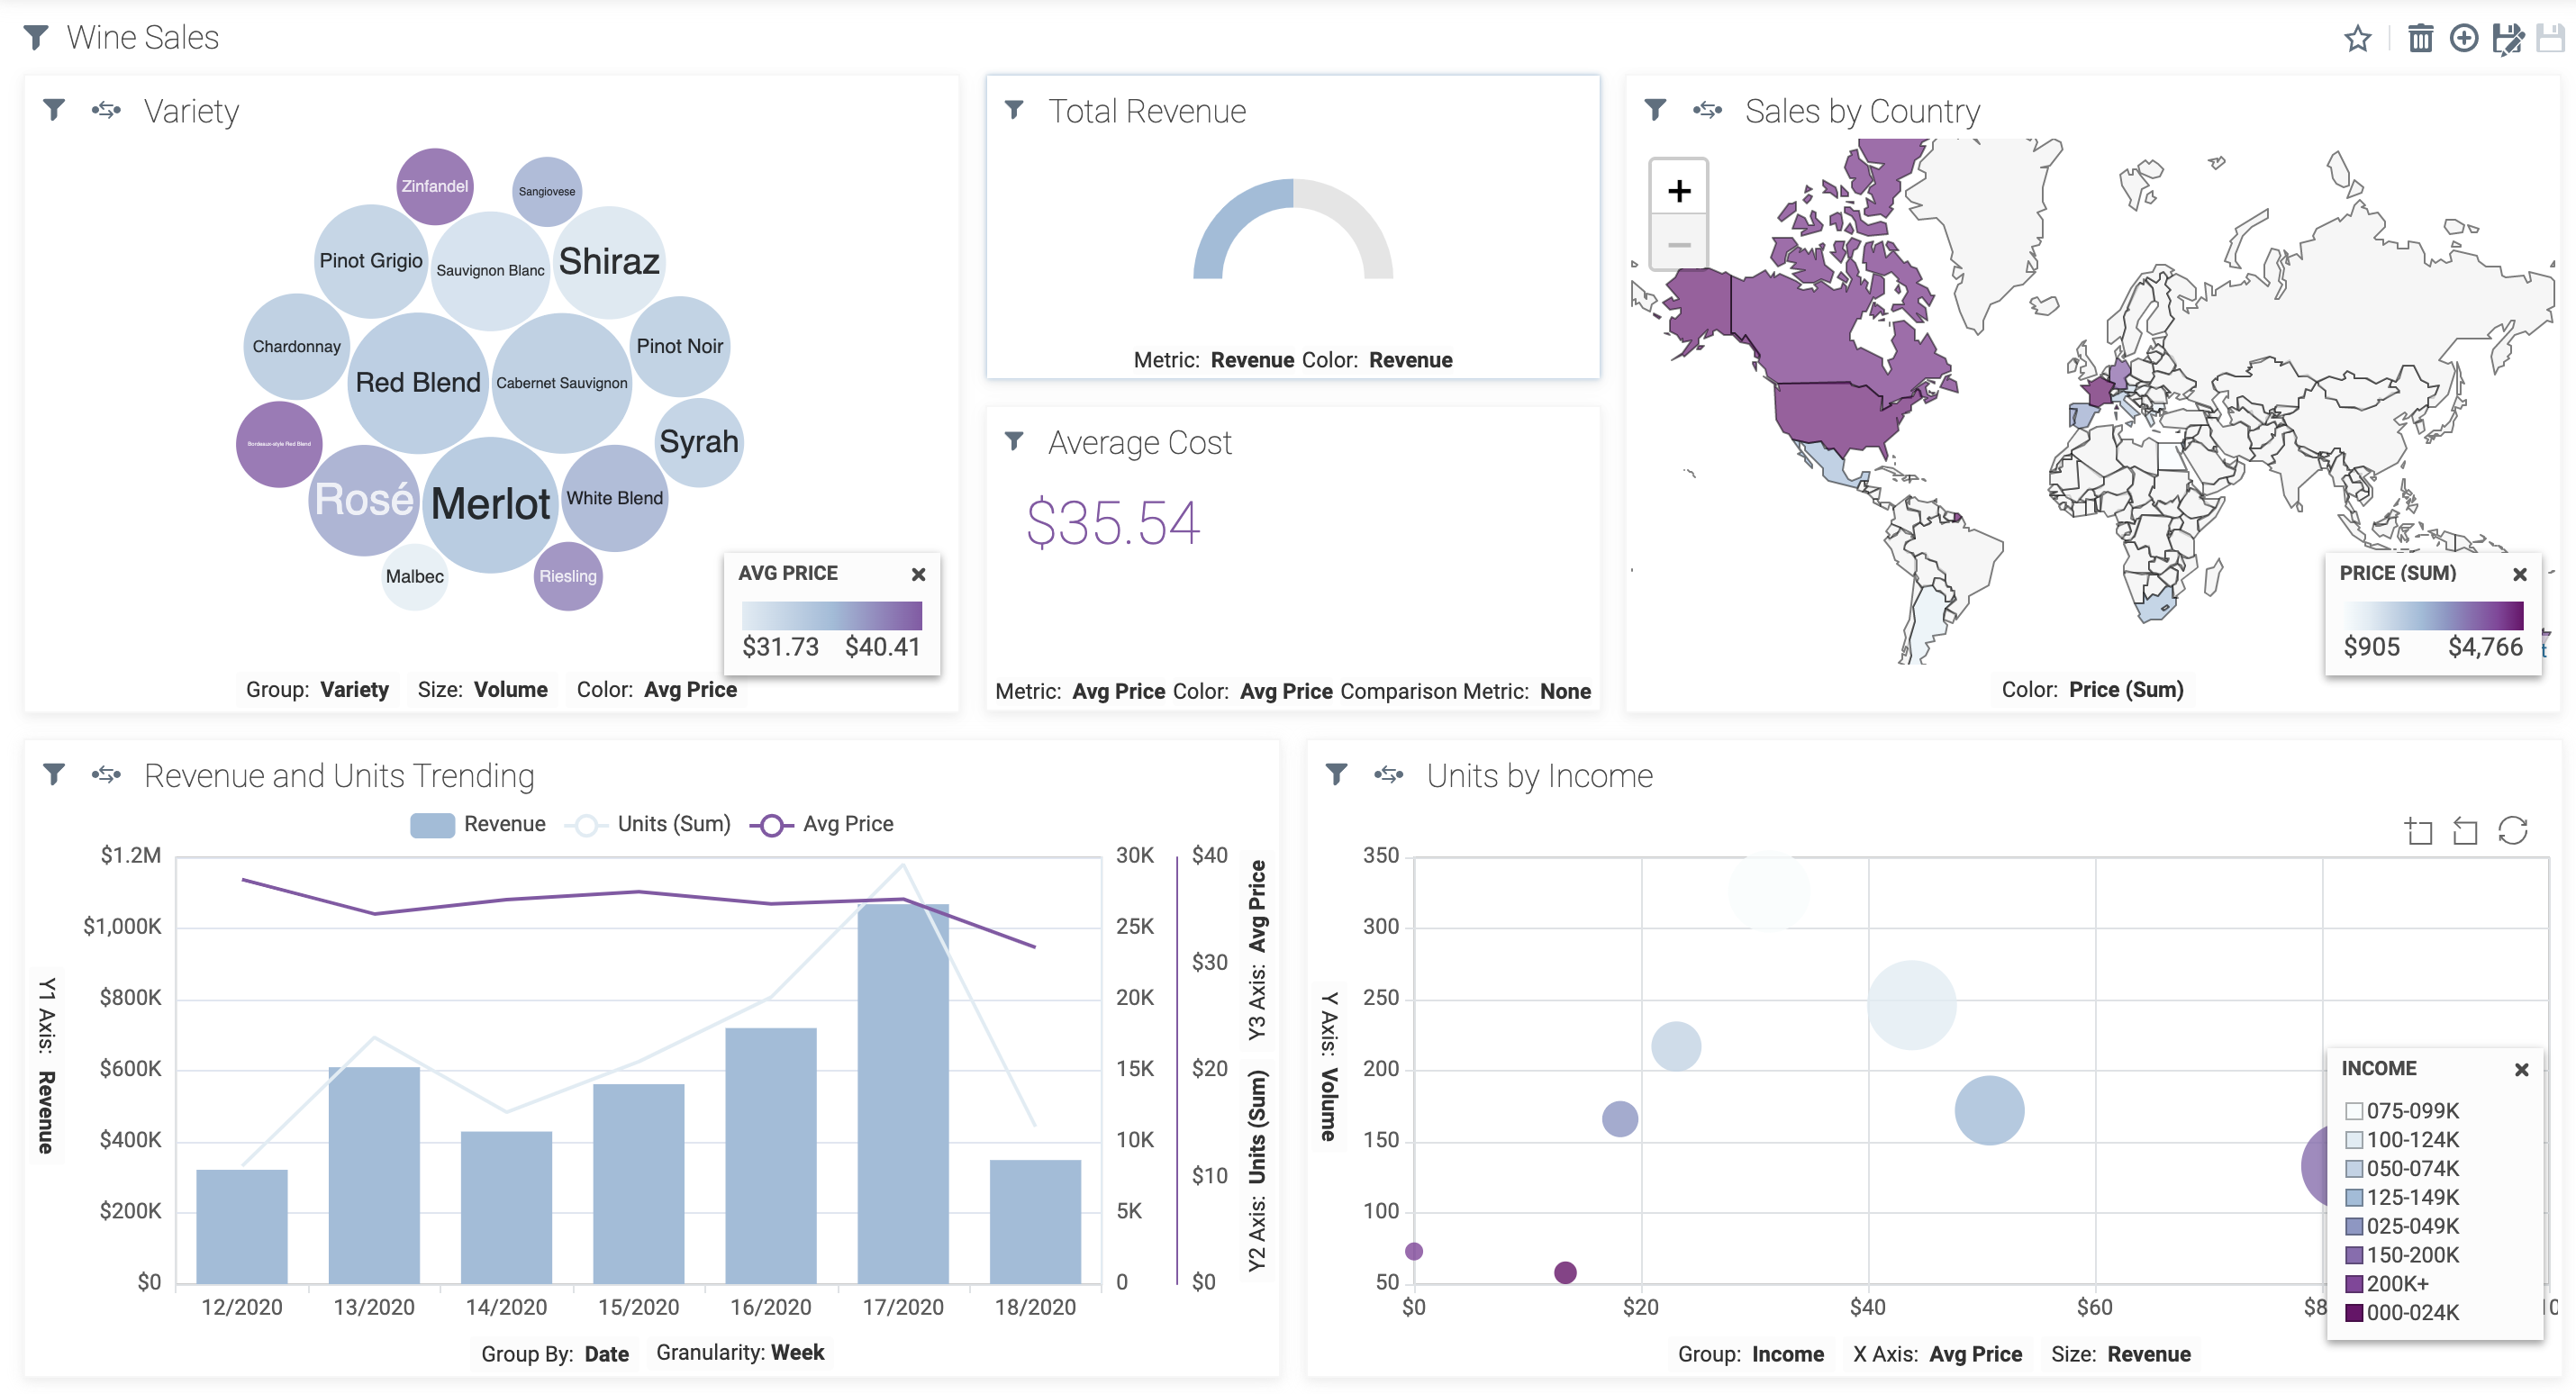Click the Comparison Metric: None selector

pyautogui.click(x=1465, y=691)
